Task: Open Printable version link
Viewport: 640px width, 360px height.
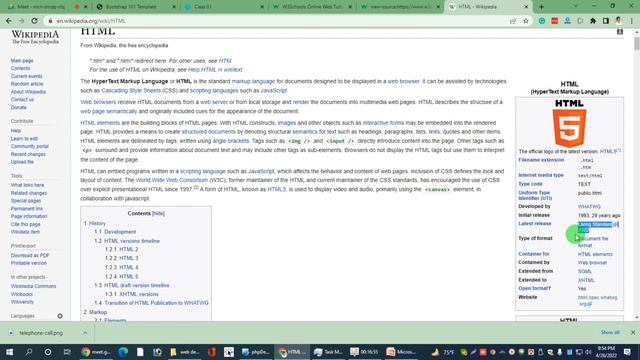Action: point(29,263)
